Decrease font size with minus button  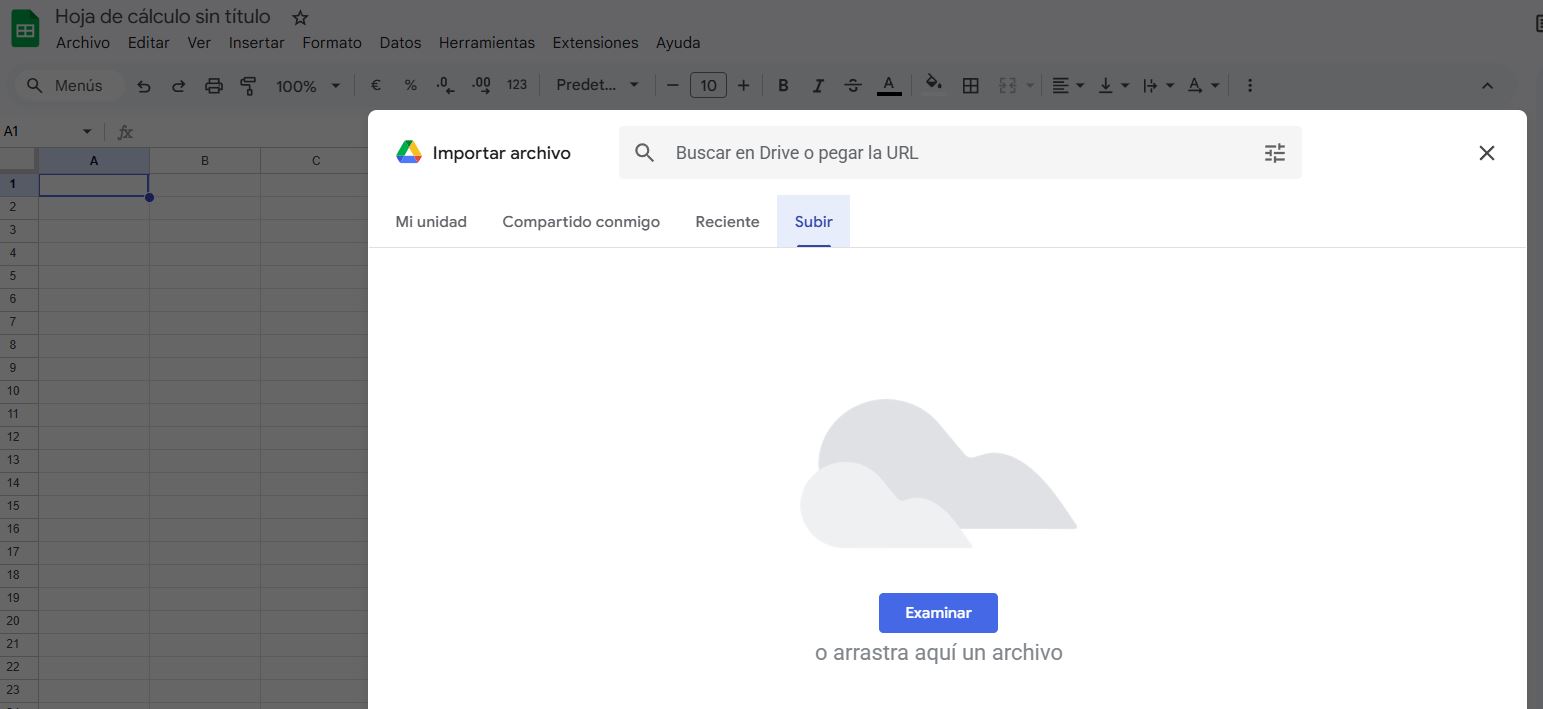672,86
